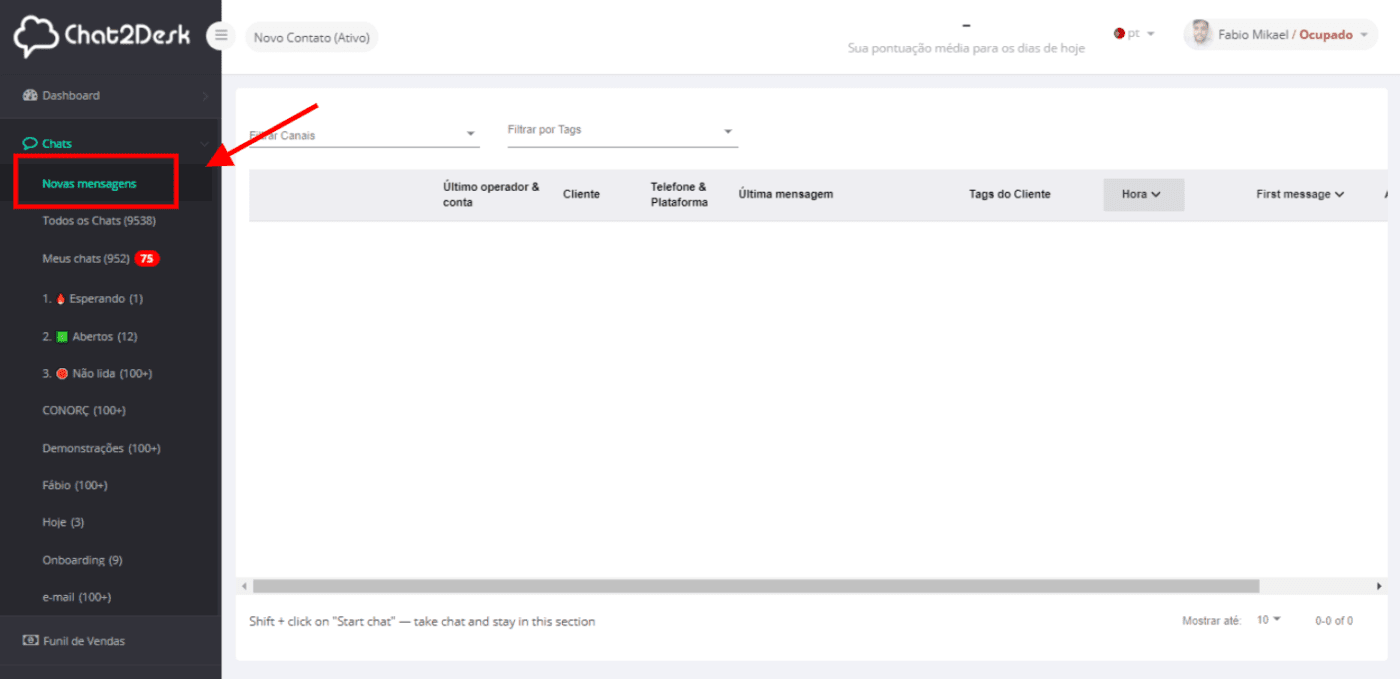The image size is (1400, 679).
Task: Click Fabio Mikael's avatar picture
Action: coord(1202,34)
